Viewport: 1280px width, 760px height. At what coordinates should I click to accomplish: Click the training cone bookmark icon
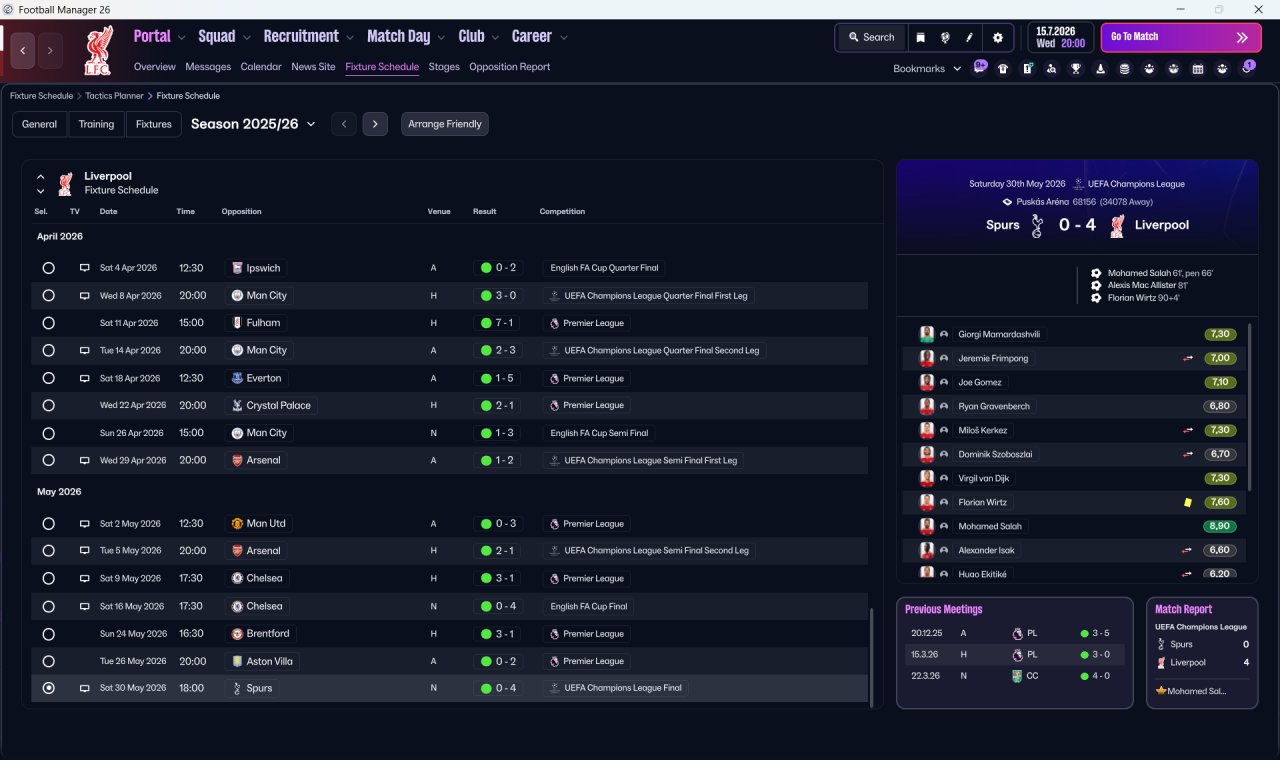[x=1100, y=69]
